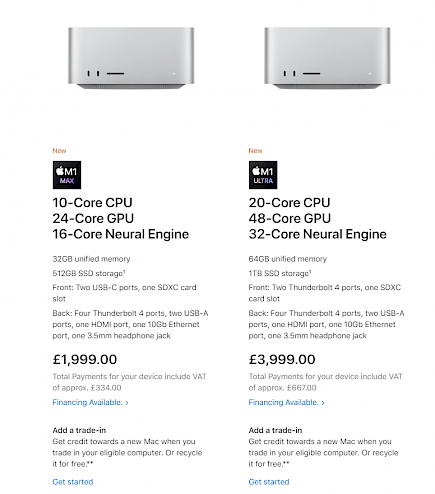This screenshot has width=435, height=494.
Task: Click chevron beside Financing Available for M1 Max
Action: (127, 403)
